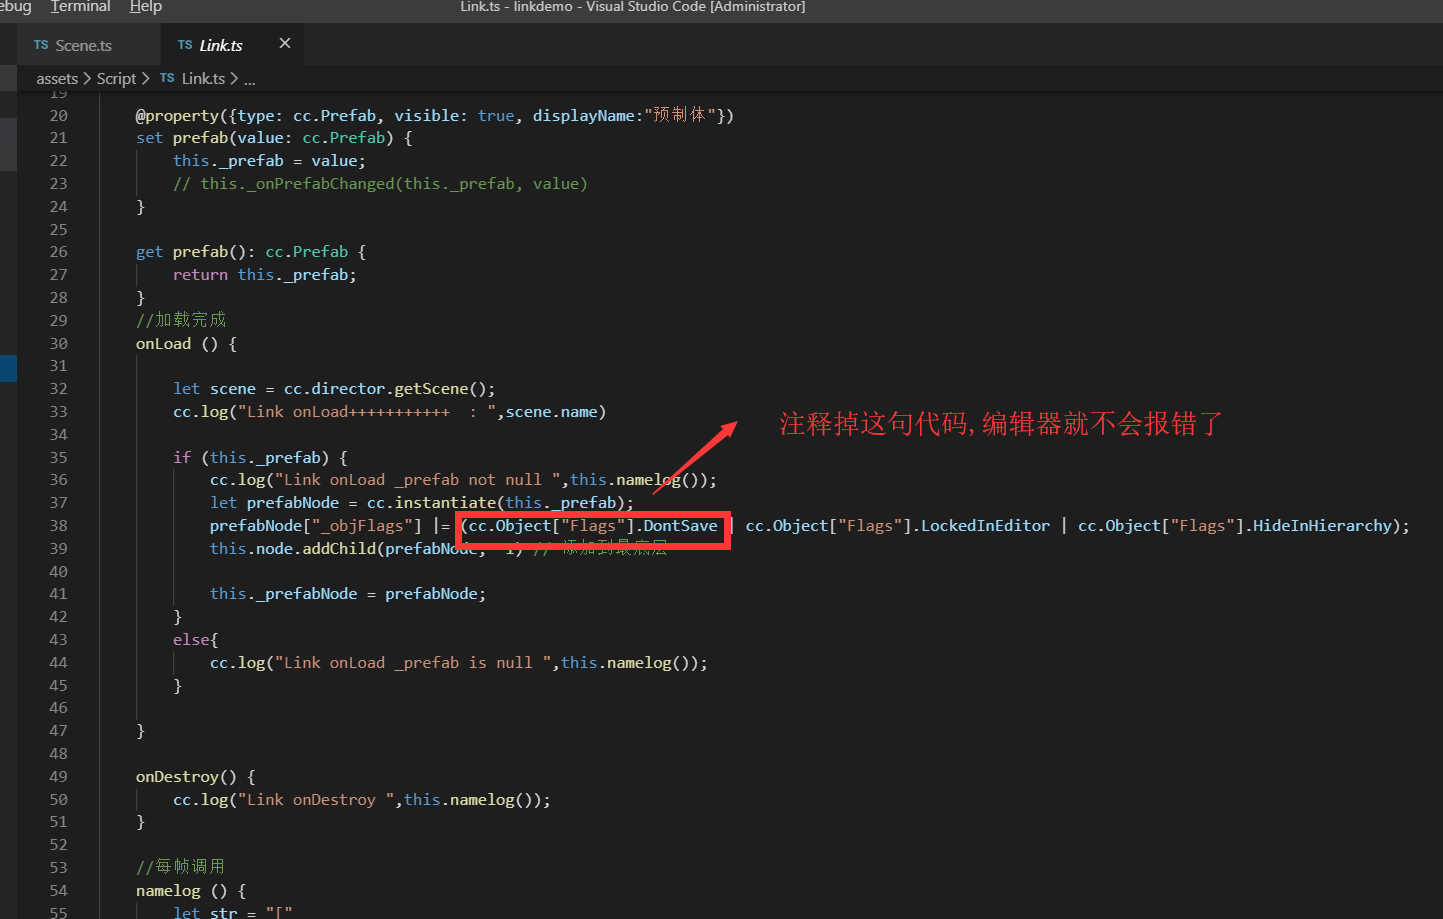
Task: Click the return keyword on line 27
Action: [x=200, y=275]
